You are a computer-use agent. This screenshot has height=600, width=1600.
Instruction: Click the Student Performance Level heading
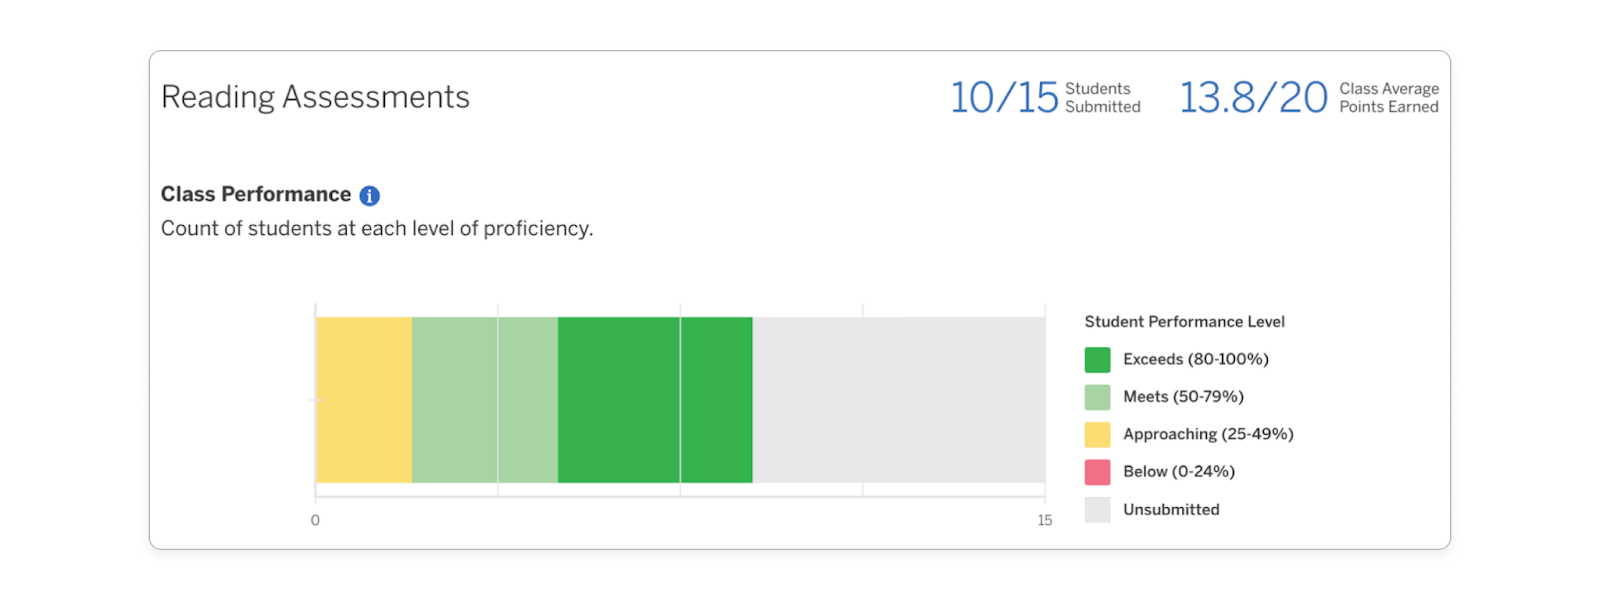pos(1185,321)
